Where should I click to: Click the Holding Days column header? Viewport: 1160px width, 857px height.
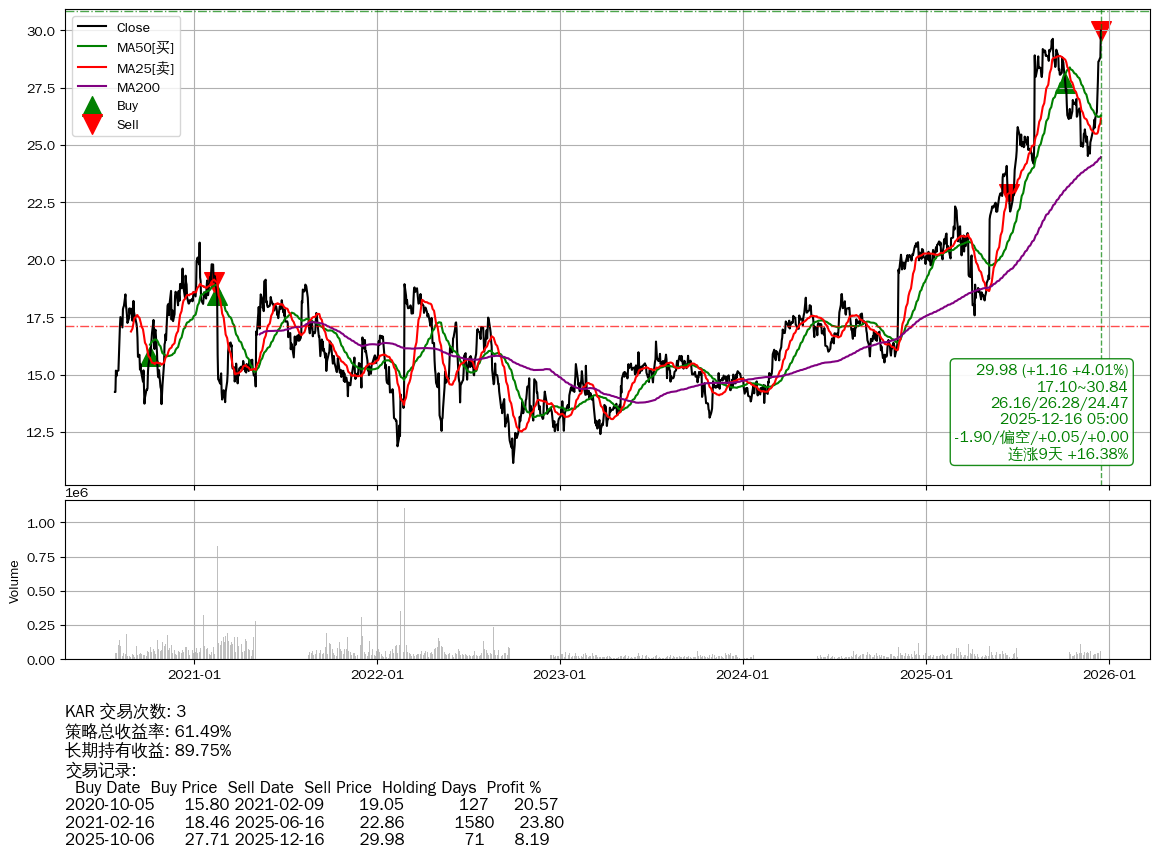[x=429, y=787]
